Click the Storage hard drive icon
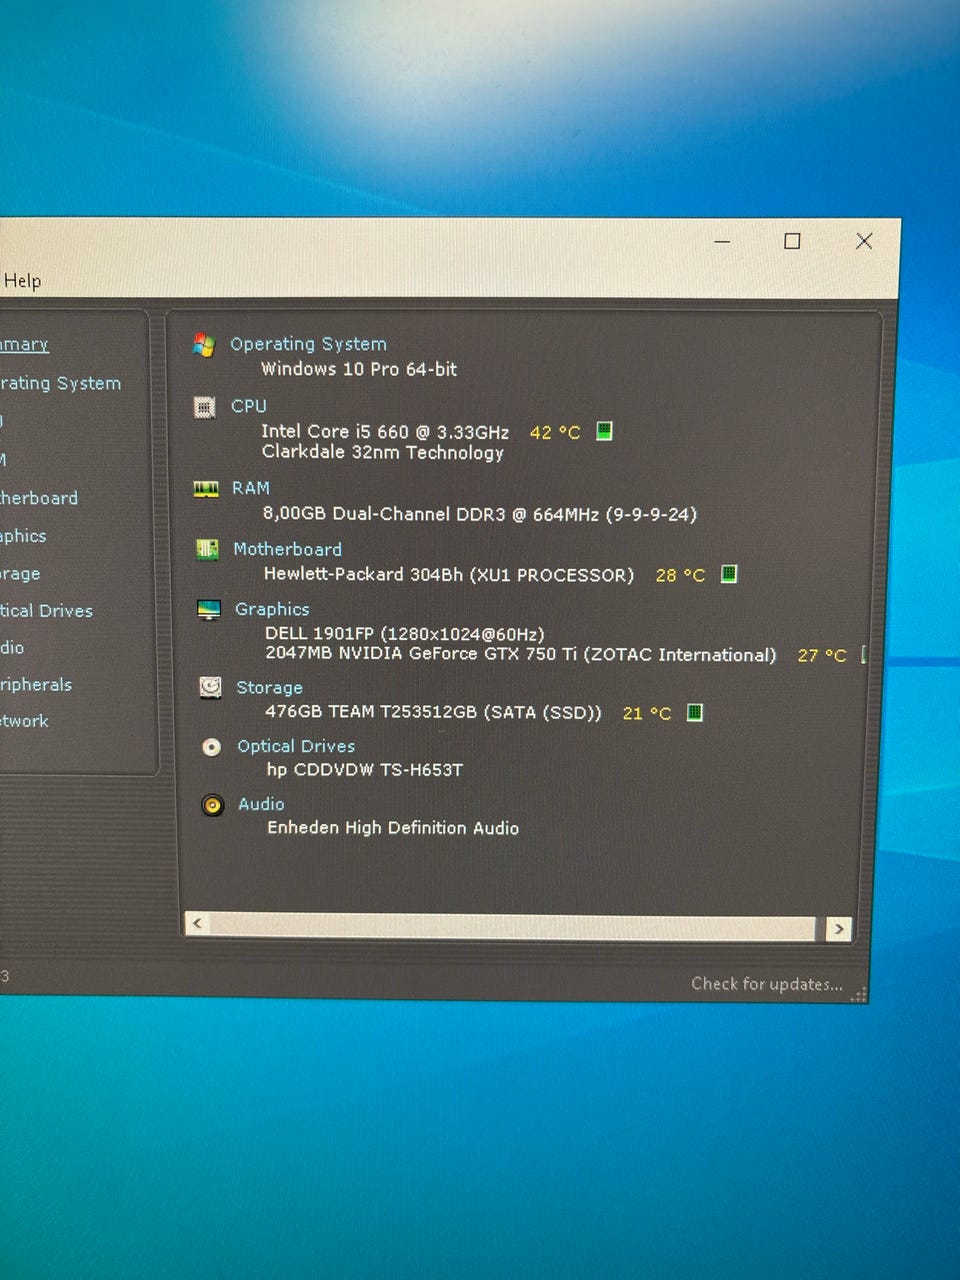The image size is (960, 1280). click(x=210, y=687)
